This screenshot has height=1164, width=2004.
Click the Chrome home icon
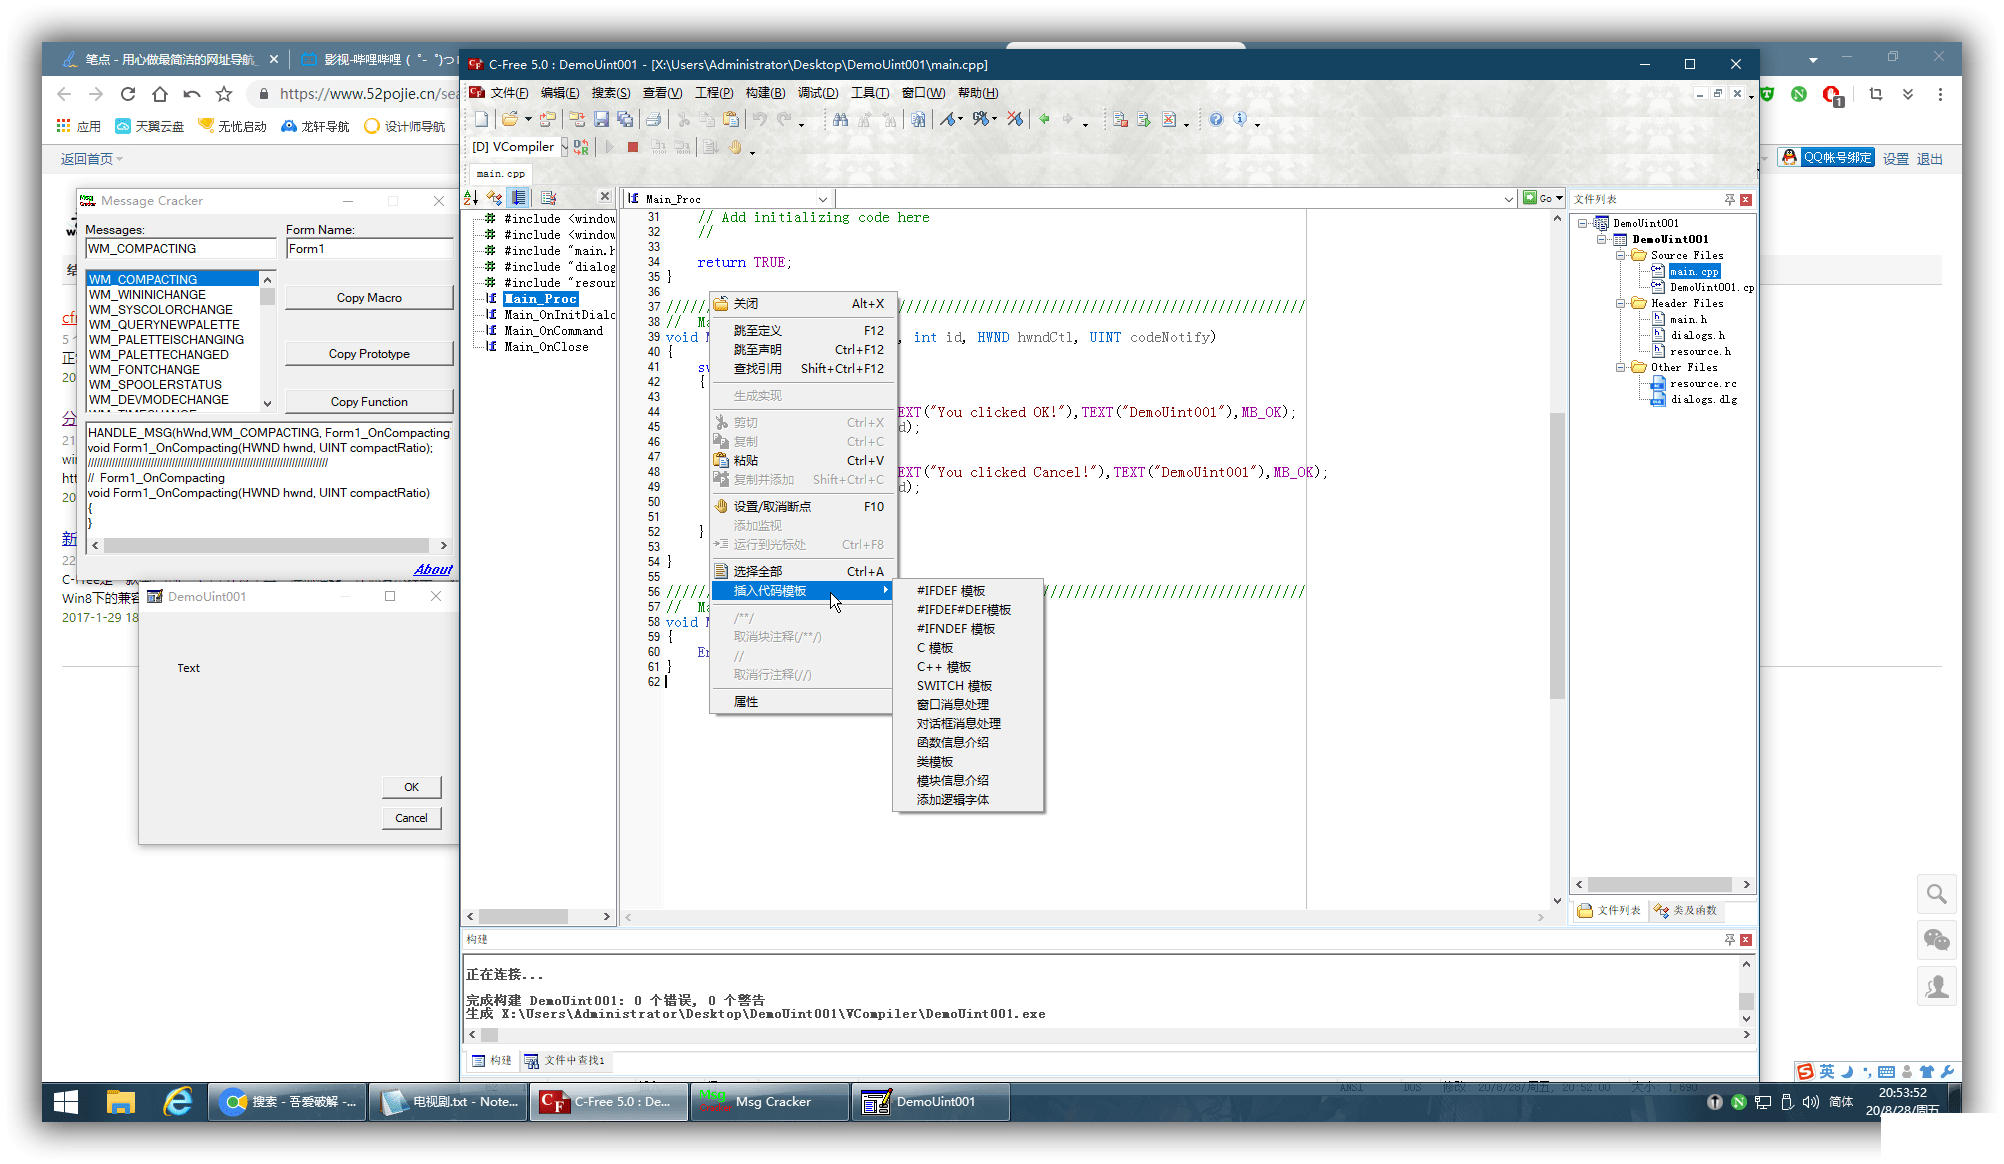pos(160,94)
